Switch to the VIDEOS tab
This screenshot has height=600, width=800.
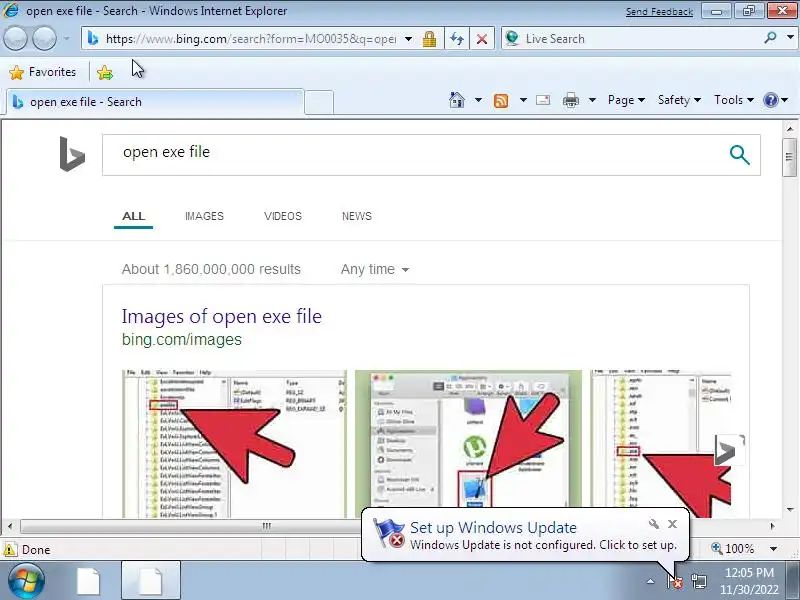pos(283,216)
